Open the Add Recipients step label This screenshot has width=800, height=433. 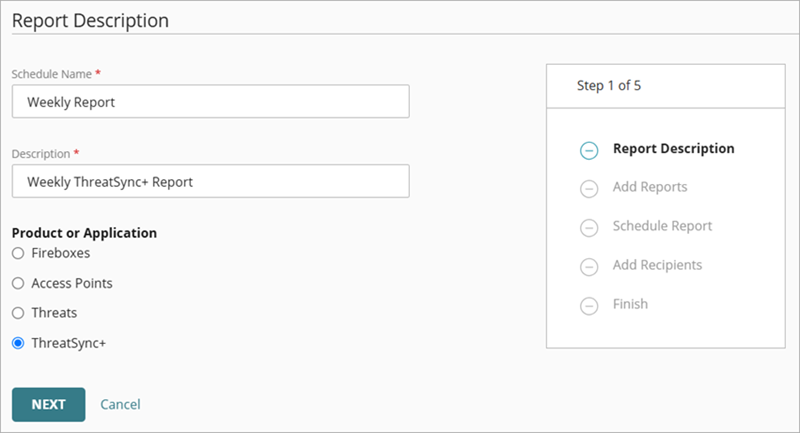point(657,265)
